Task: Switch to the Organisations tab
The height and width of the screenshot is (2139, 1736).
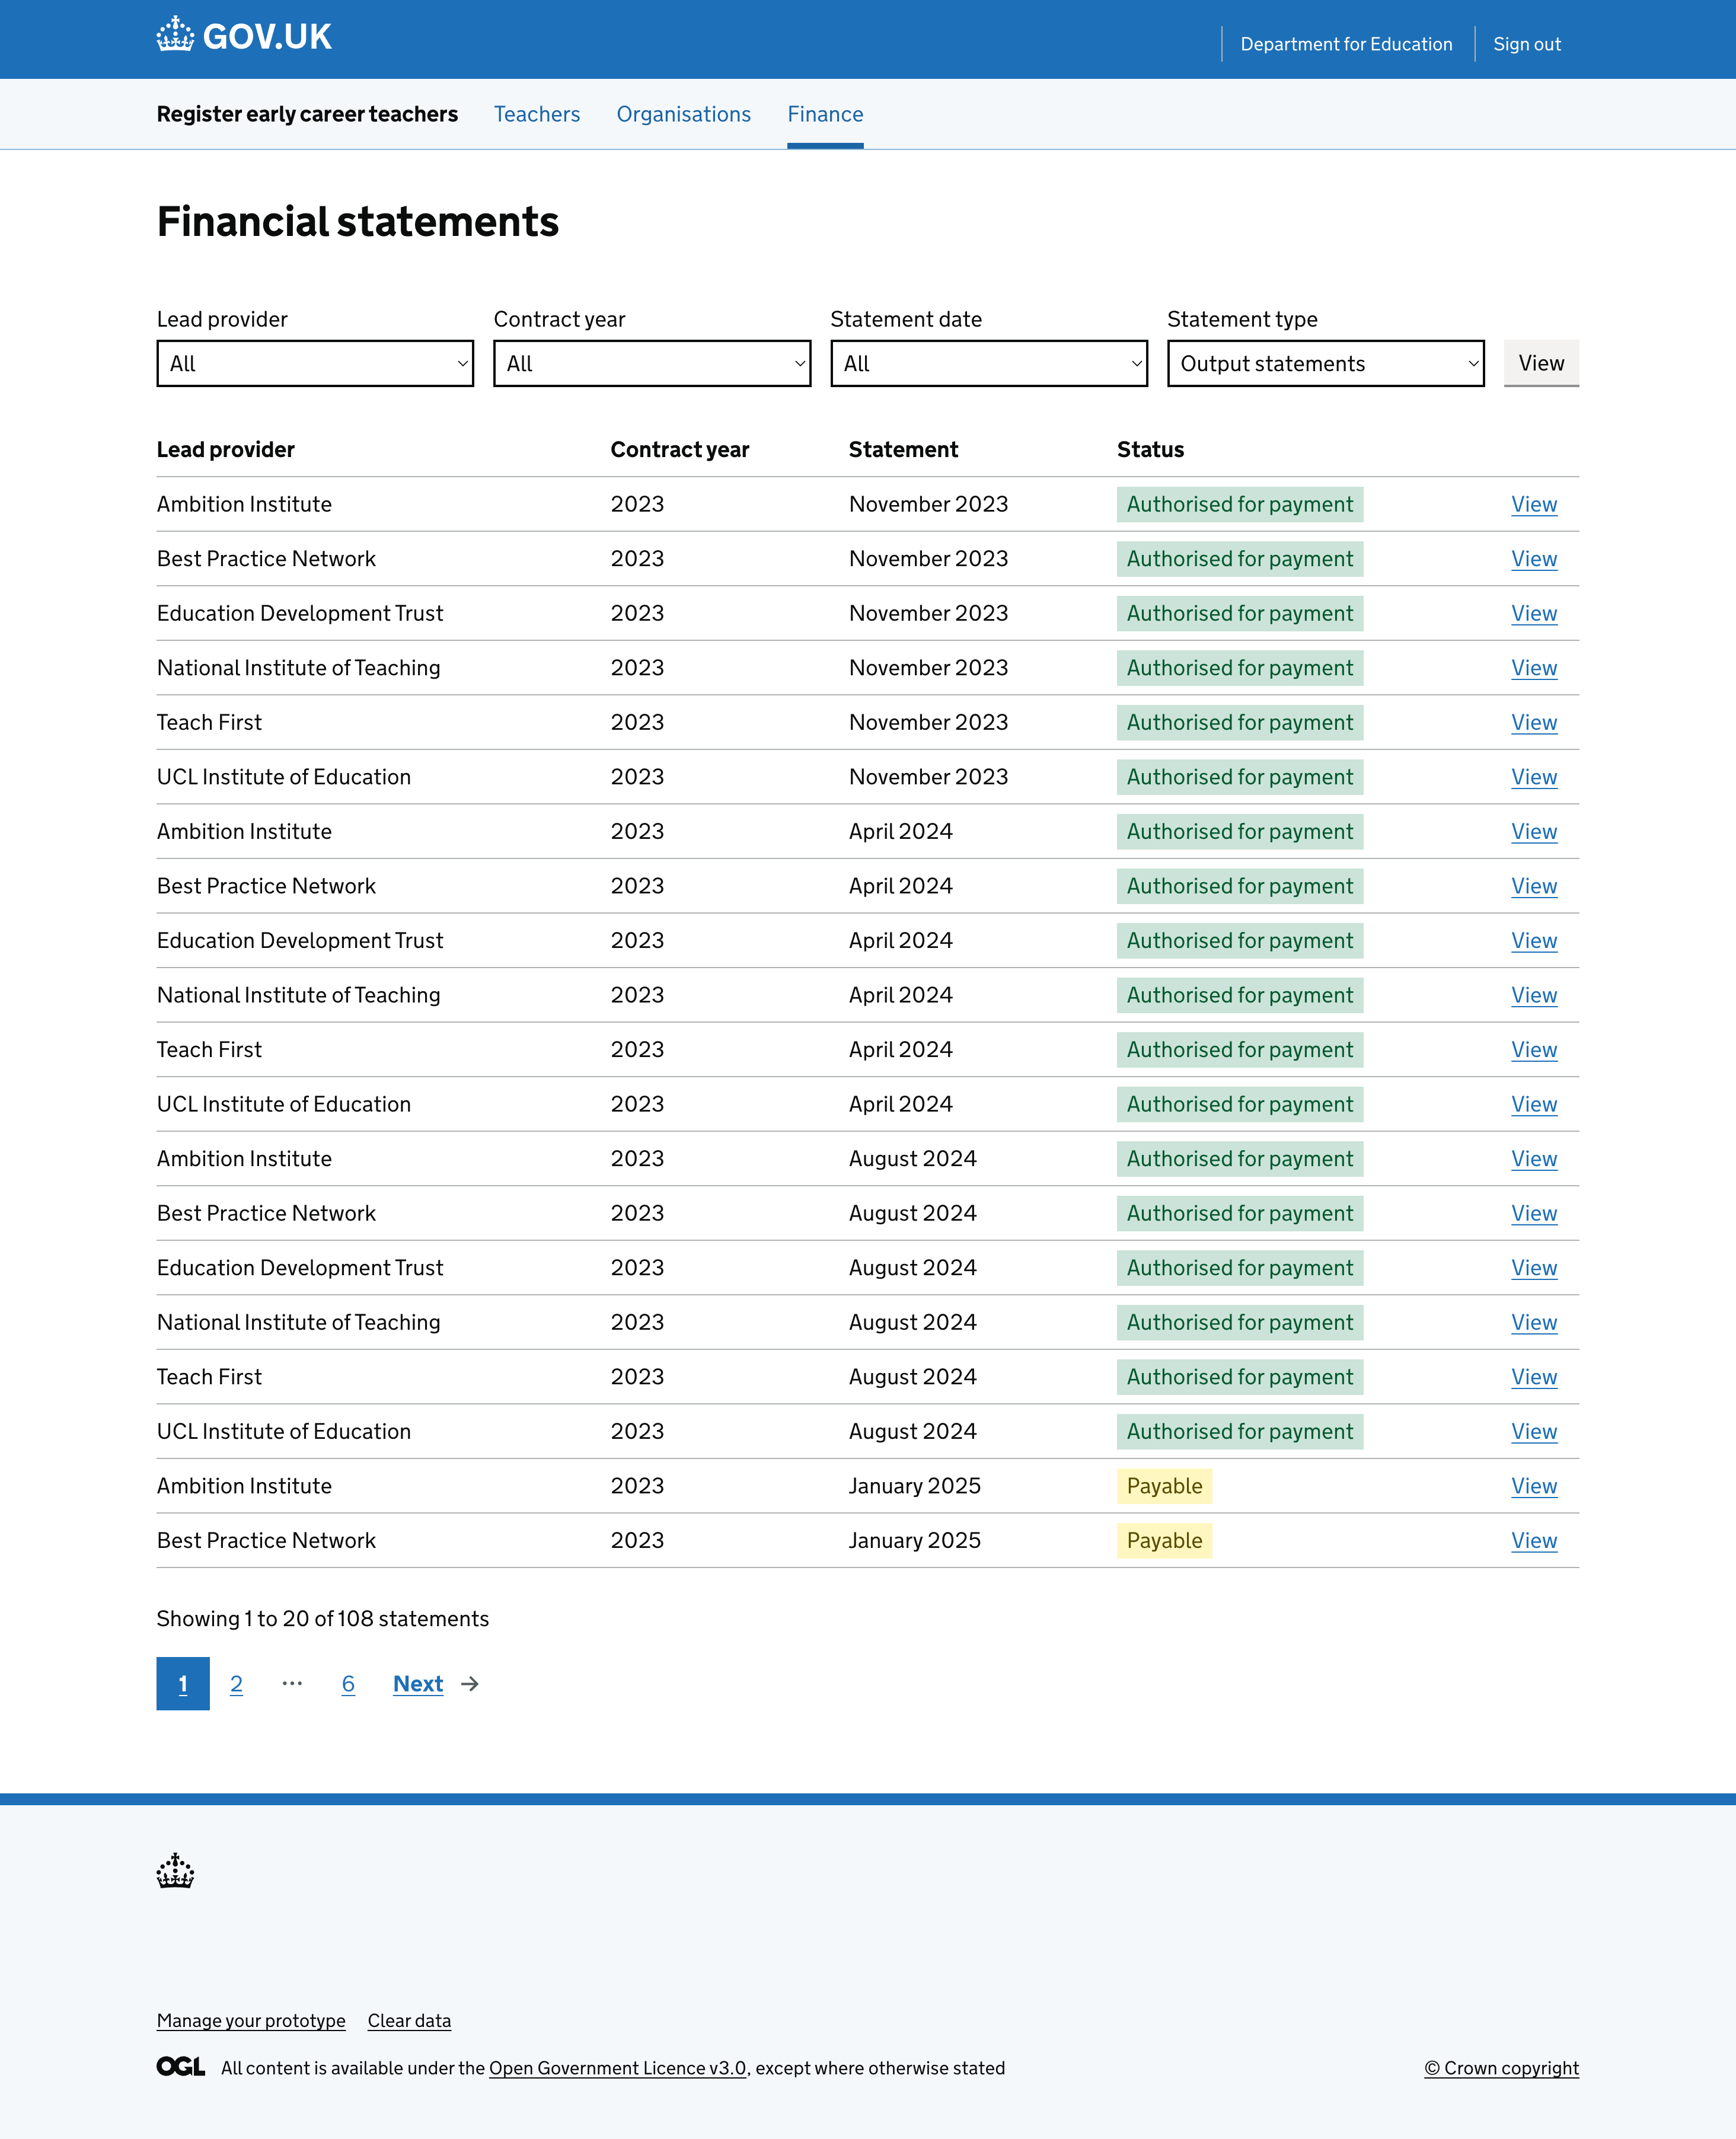Action: (x=683, y=114)
